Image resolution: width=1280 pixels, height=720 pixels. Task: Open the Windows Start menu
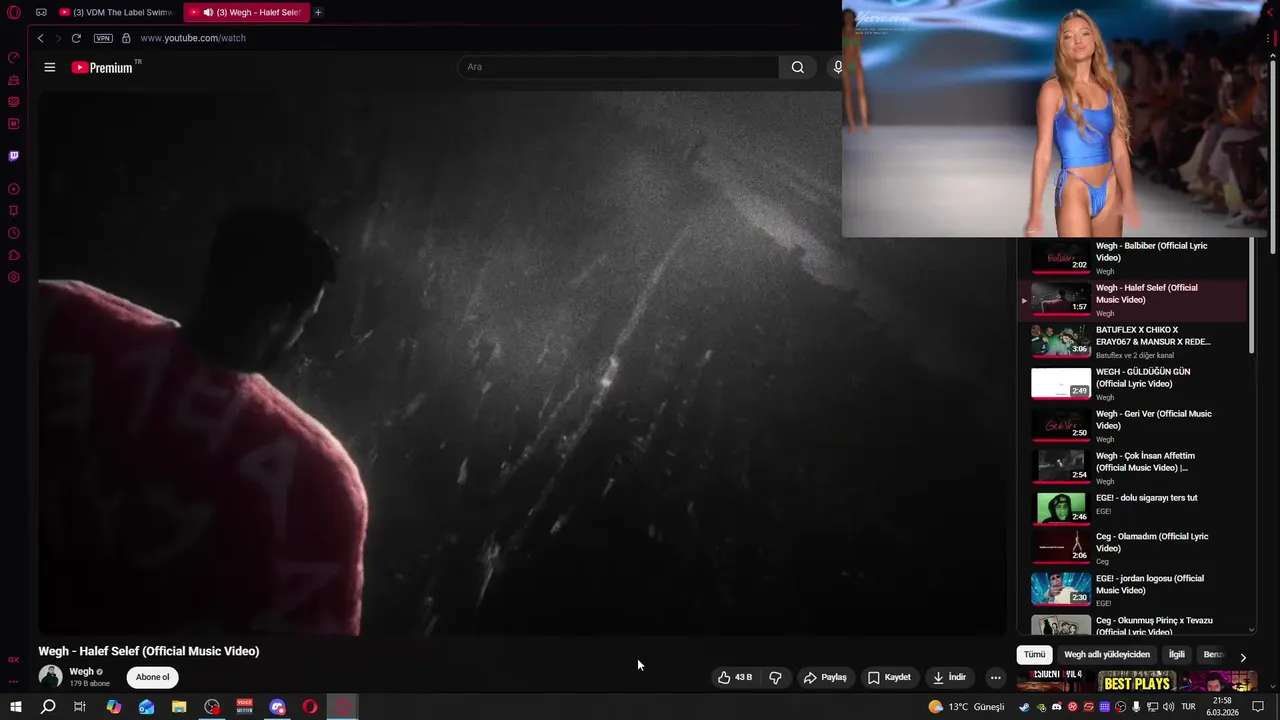(x=16, y=707)
